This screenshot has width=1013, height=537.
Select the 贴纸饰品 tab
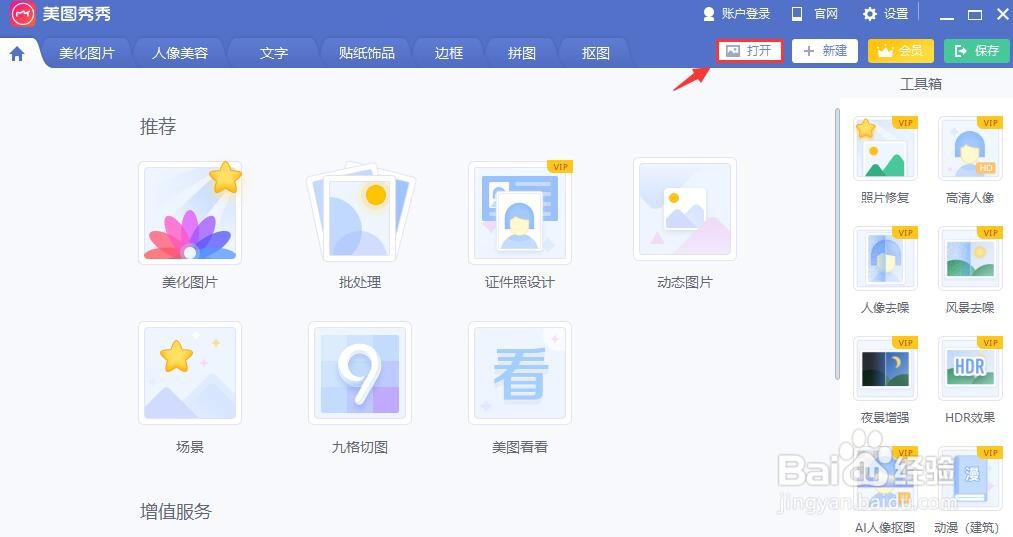tap(366, 53)
